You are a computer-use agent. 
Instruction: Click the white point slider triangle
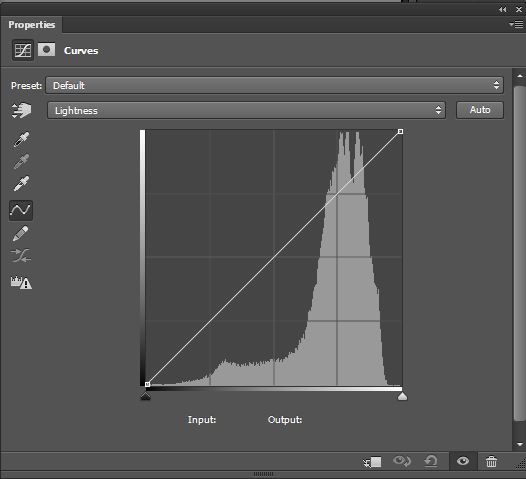402,397
